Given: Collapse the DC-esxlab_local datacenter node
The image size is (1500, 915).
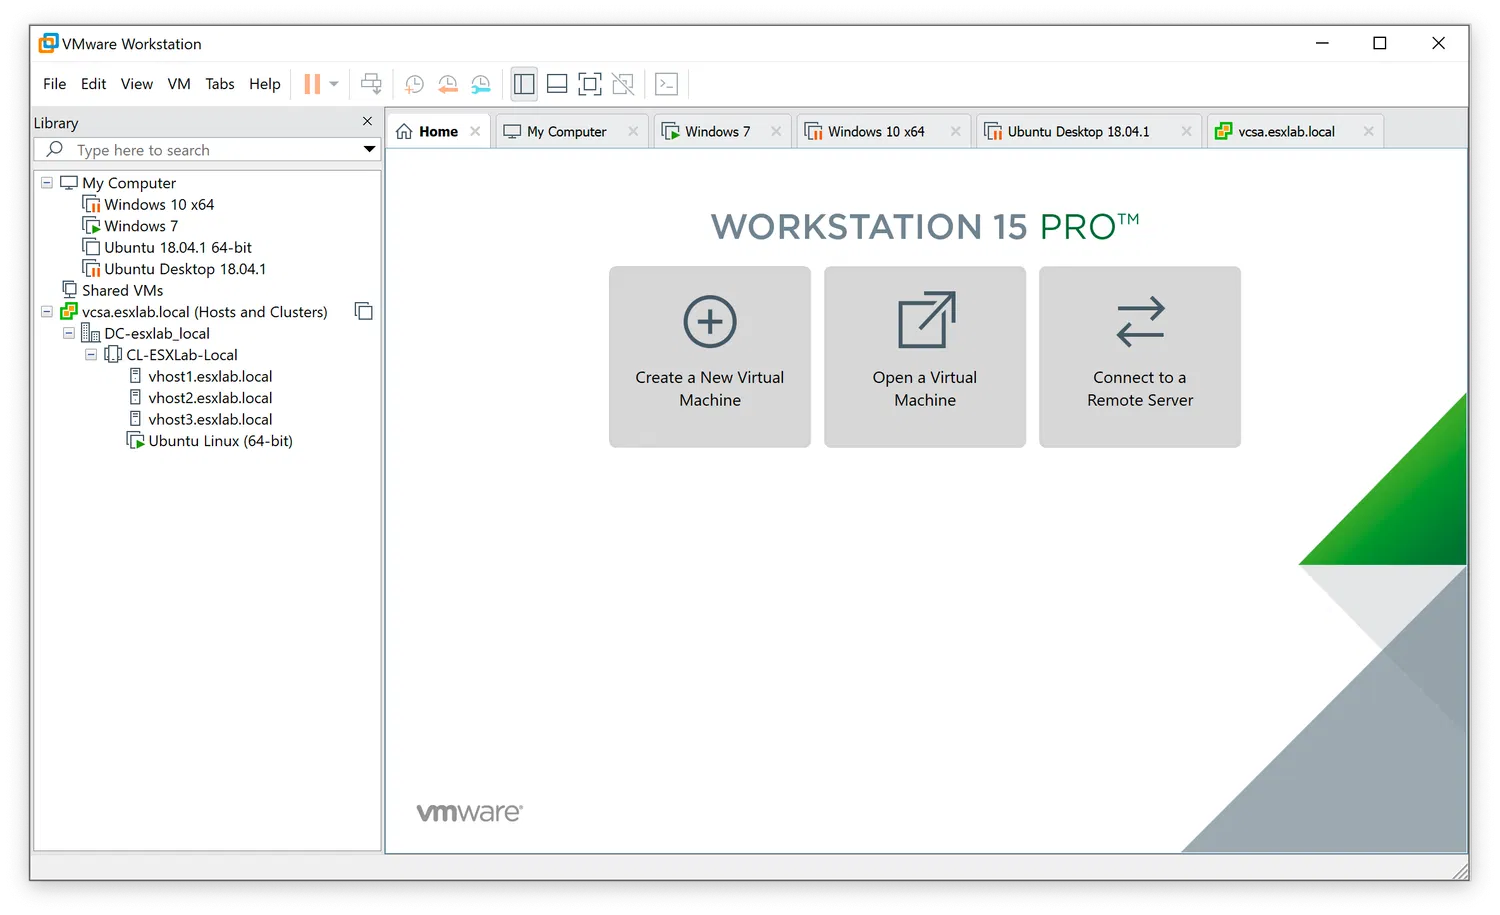Looking at the screenshot, I should point(68,333).
